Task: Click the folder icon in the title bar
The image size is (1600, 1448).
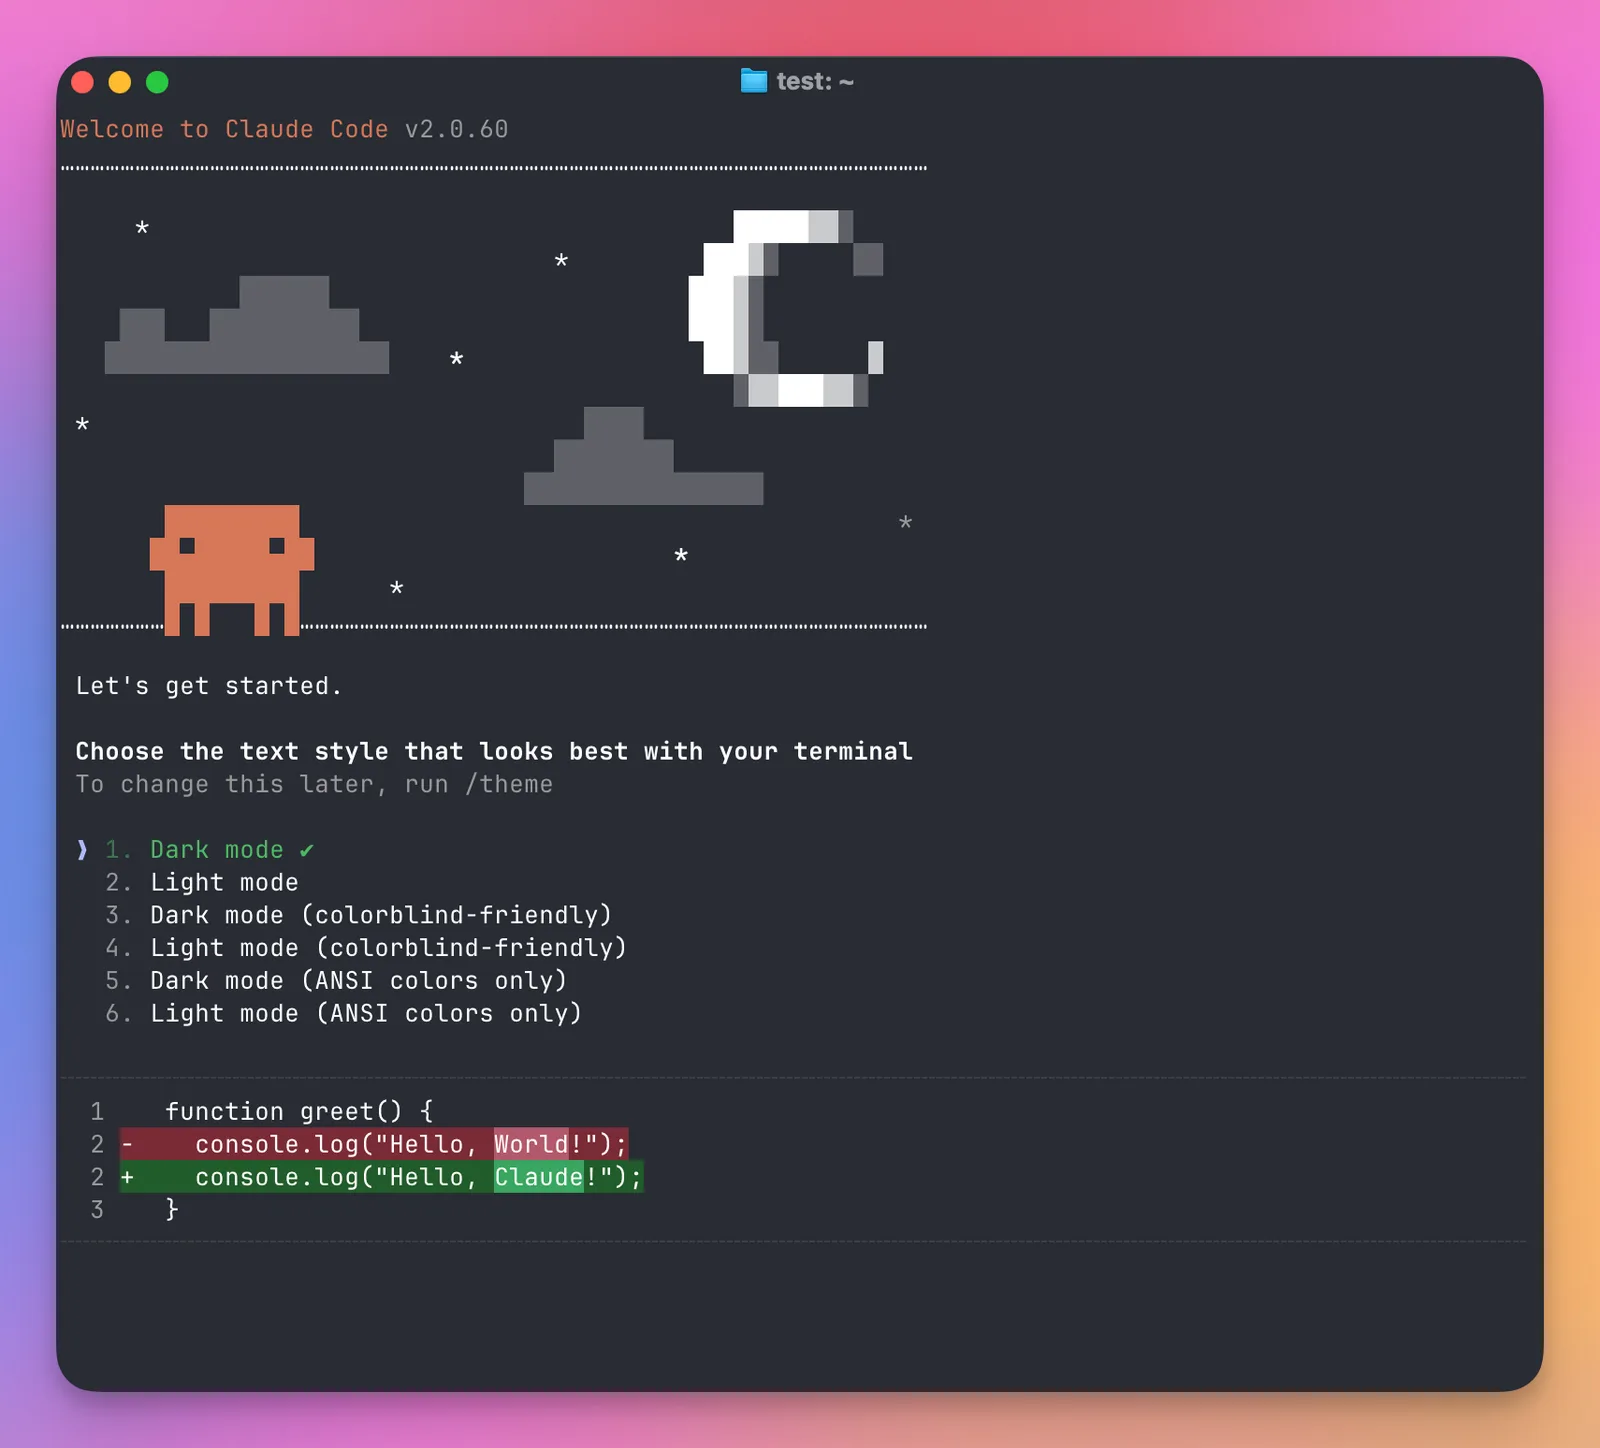Action: pos(754,81)
